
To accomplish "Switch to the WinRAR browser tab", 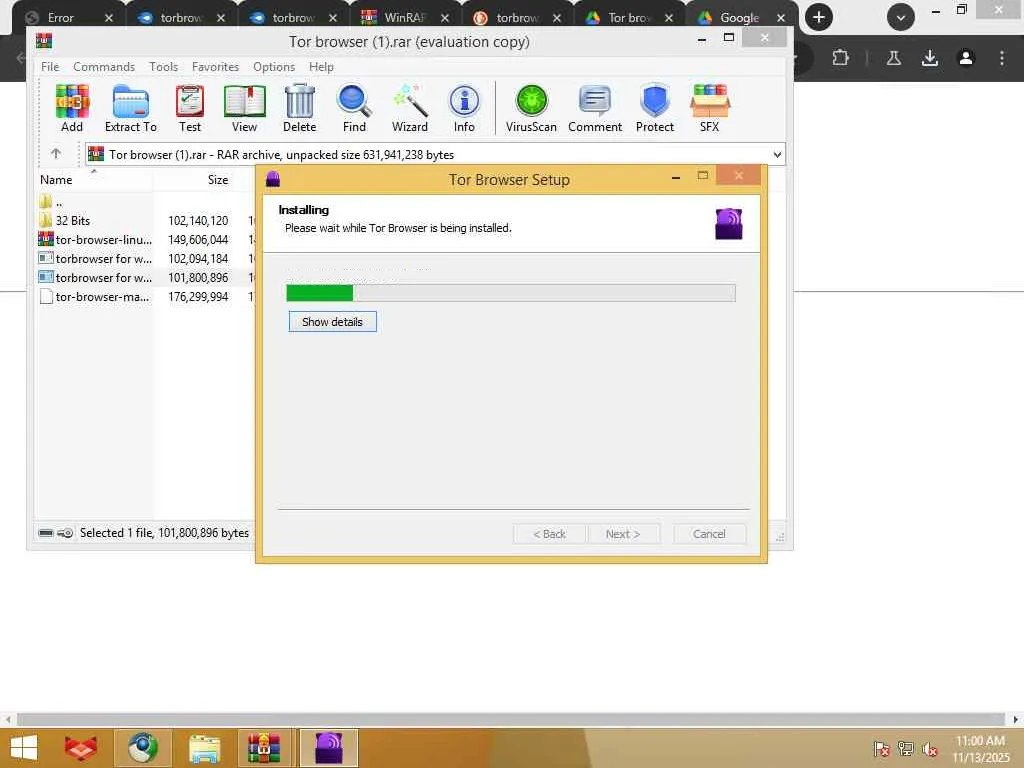I will click(x=404, y=18).
